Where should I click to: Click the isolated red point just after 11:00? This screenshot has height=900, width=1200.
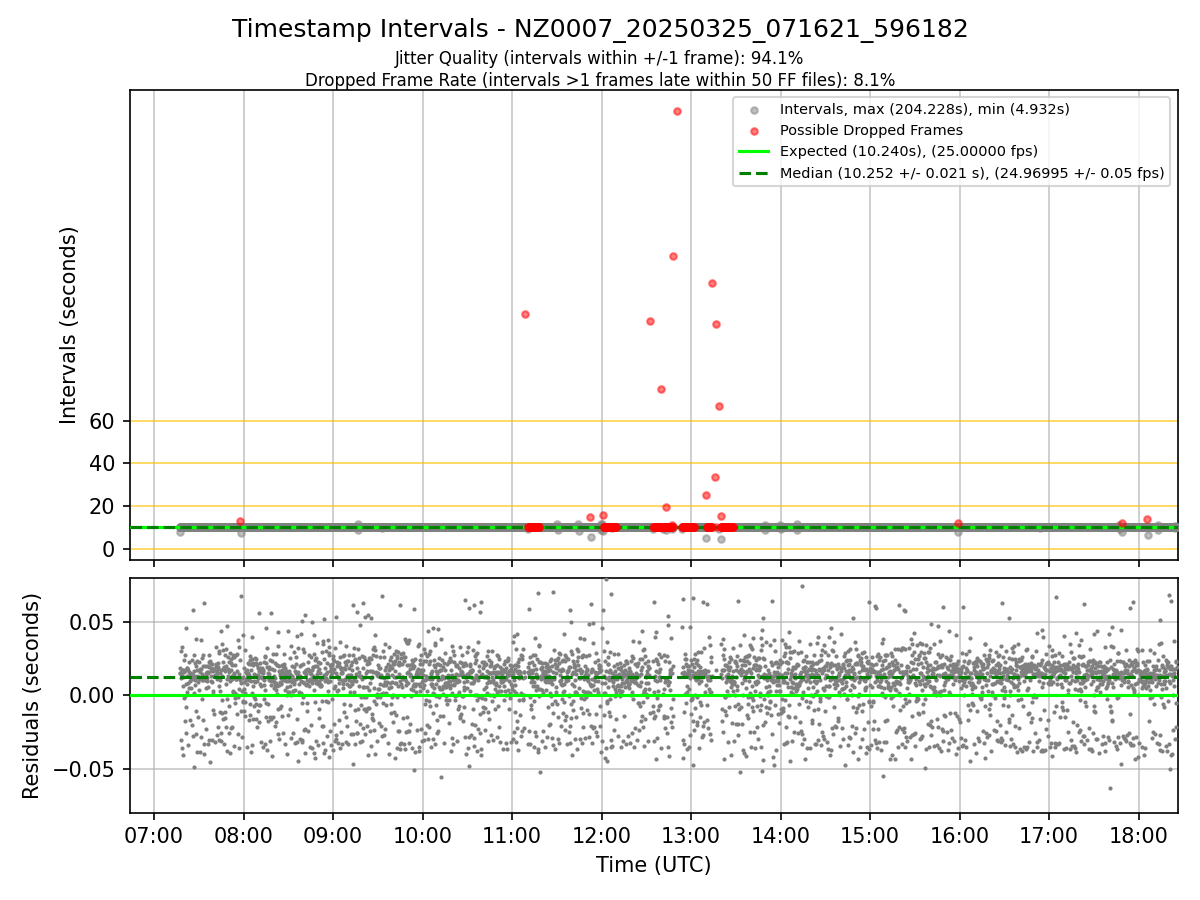(525, 314)
